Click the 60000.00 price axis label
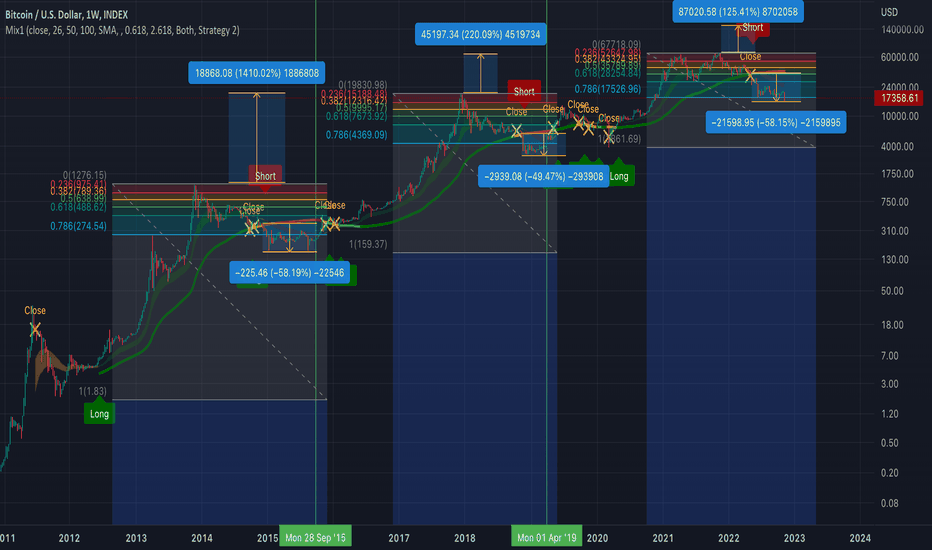This screenshot has width=932, height=550. [x=900, y=57]
